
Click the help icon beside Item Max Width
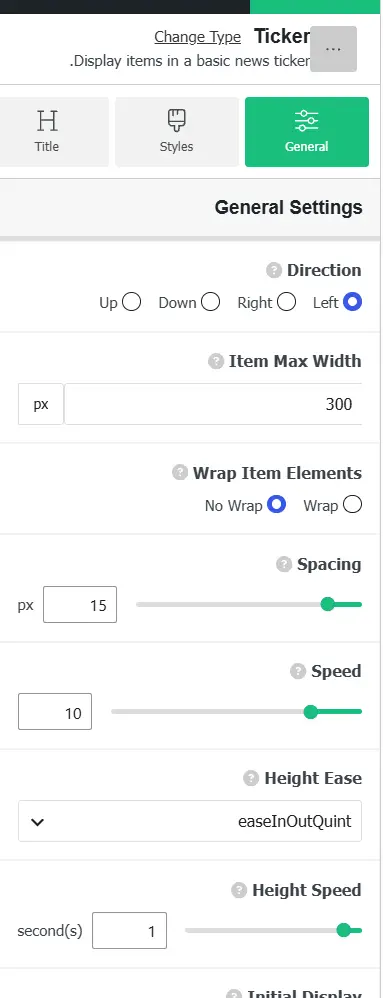tap(216, 362)
